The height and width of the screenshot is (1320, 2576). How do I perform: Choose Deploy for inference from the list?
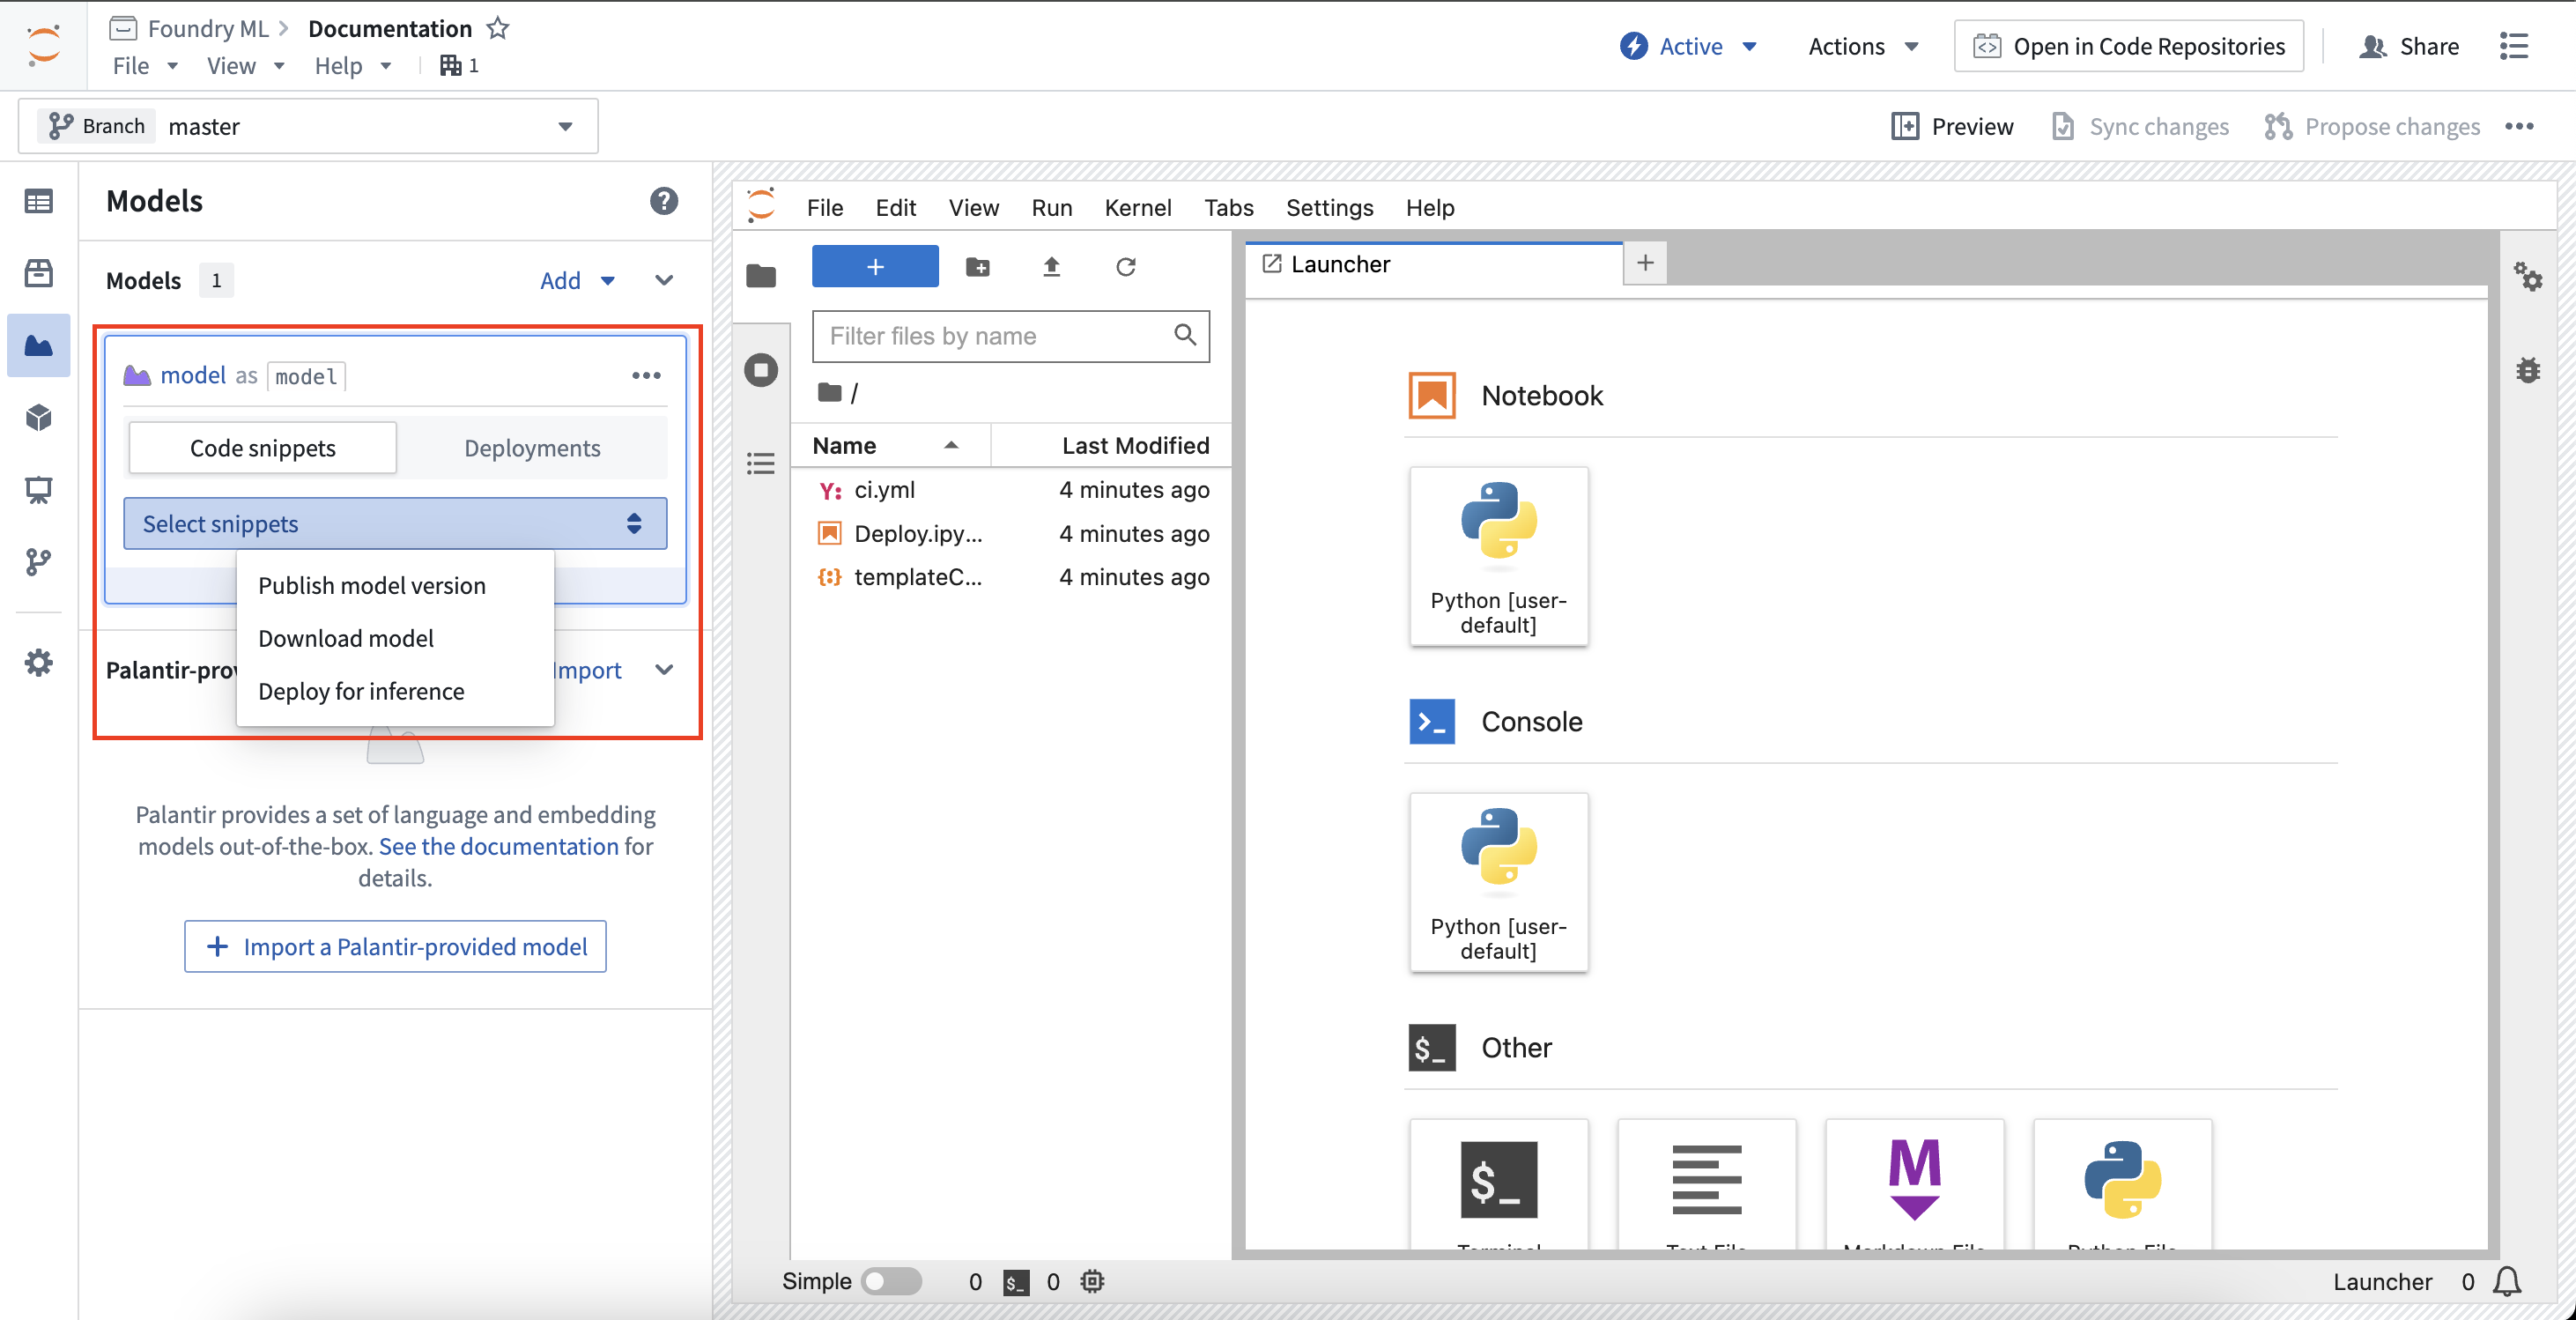[x=395, y=692]
